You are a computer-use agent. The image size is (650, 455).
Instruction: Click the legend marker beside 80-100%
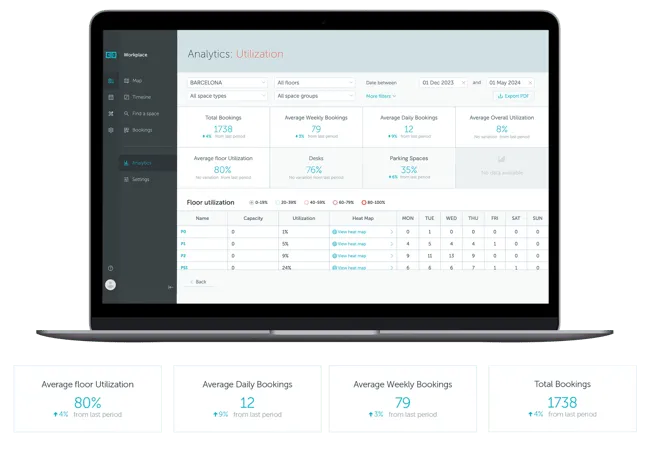tap(364, 203)
